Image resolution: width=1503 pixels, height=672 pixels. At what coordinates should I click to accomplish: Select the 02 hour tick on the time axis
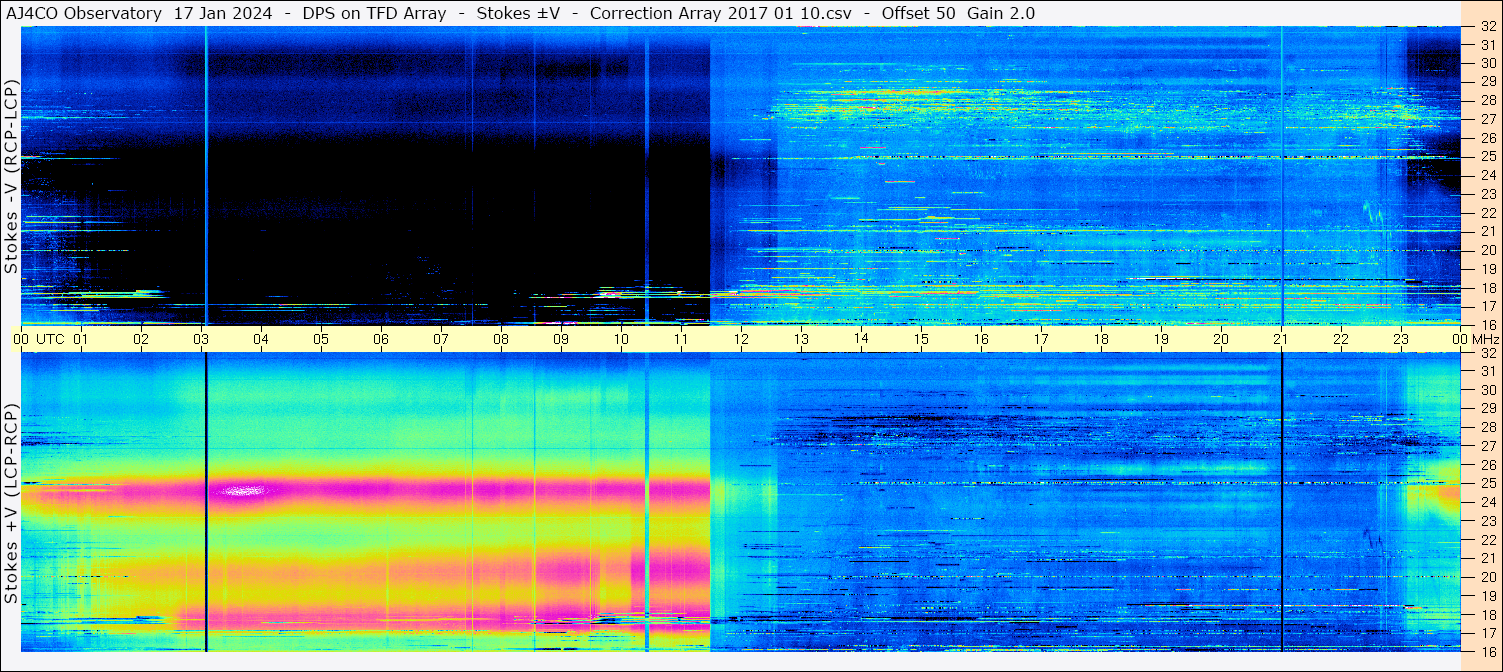pyautogui.click(x=141, y=339)
